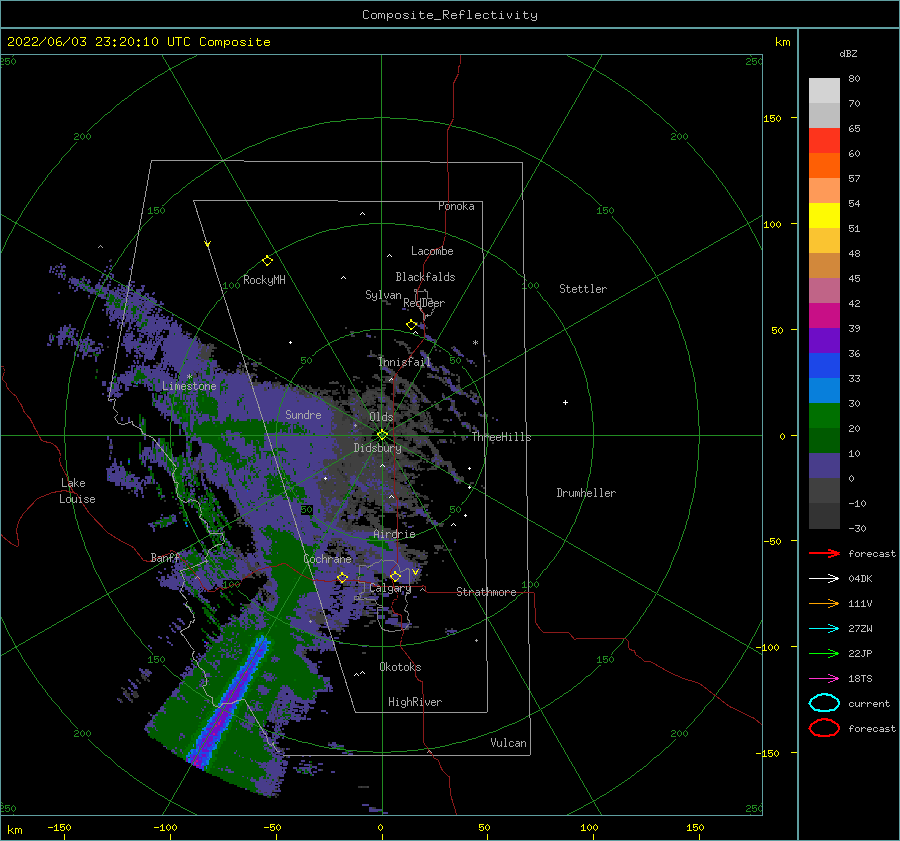Click the Banff town label

[165, 557]
